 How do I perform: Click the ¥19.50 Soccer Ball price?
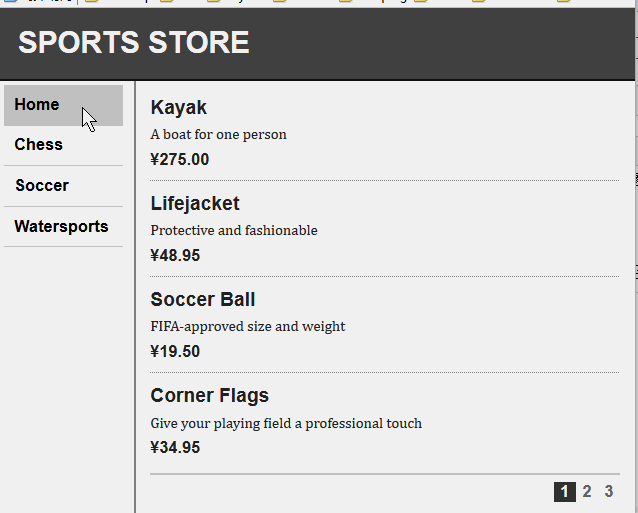click(175, 351)
